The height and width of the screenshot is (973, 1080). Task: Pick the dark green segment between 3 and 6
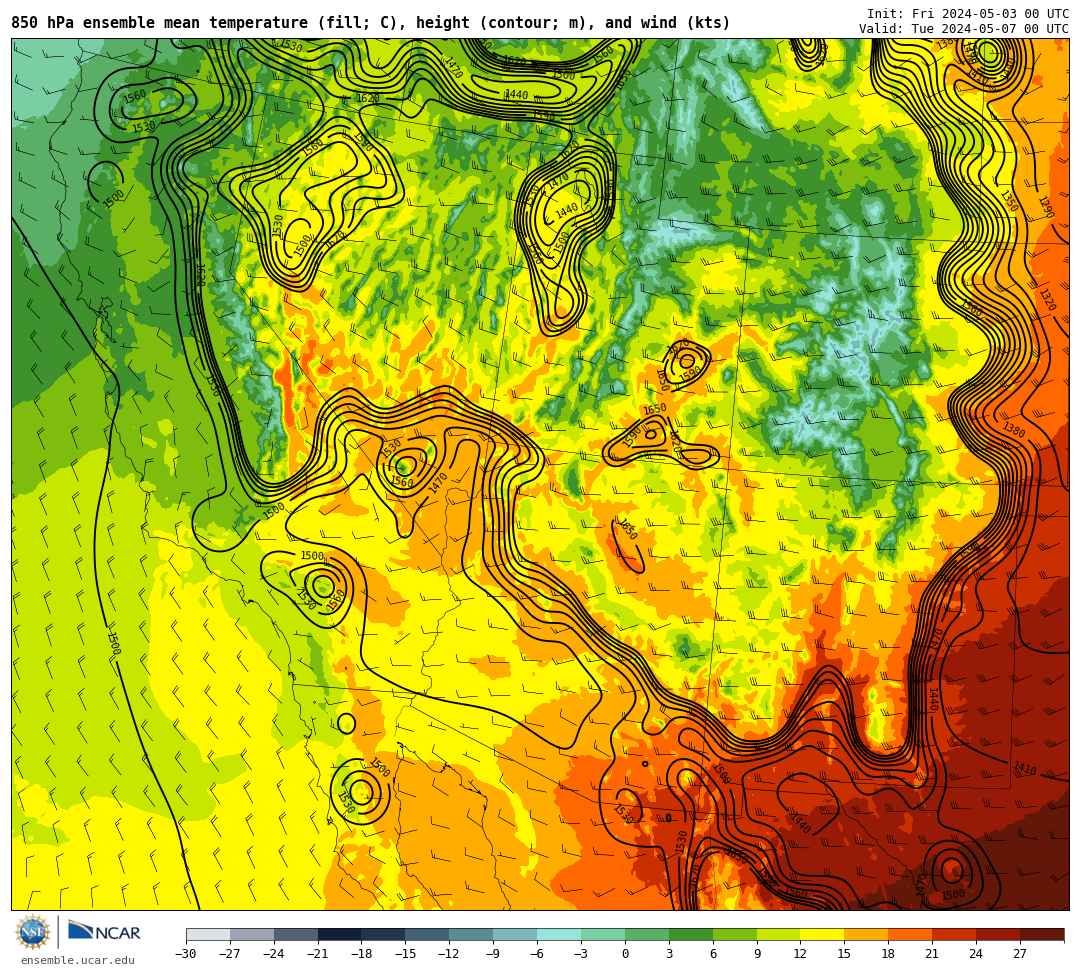(691, 934)
